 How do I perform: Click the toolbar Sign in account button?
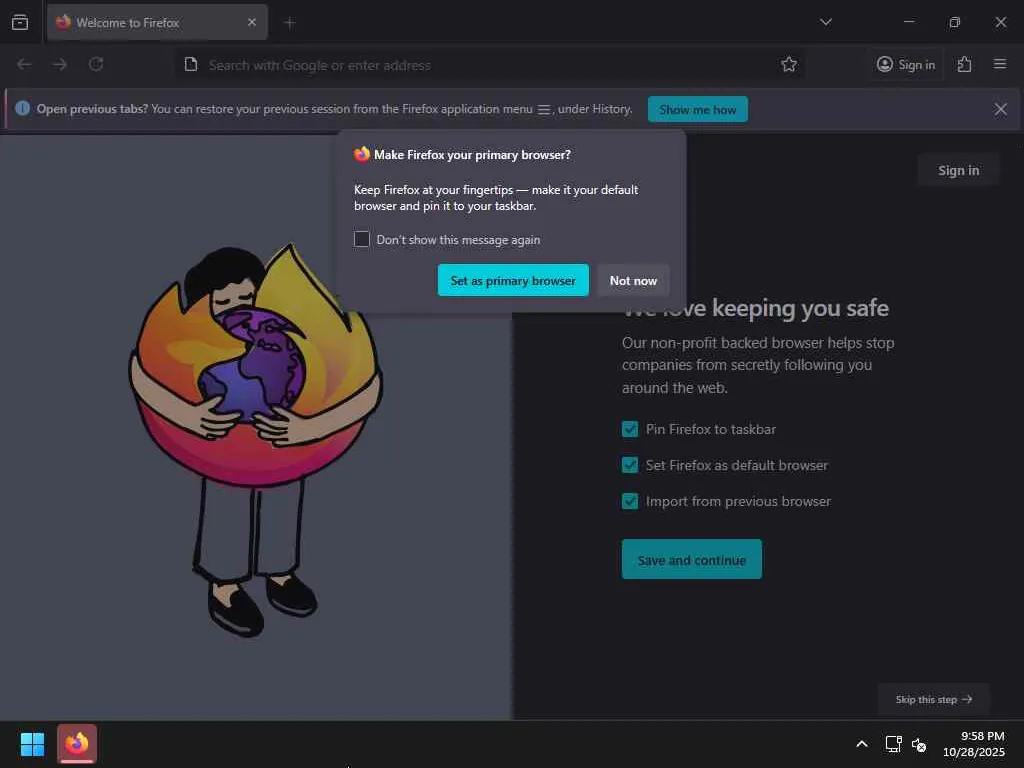[906, 65]
